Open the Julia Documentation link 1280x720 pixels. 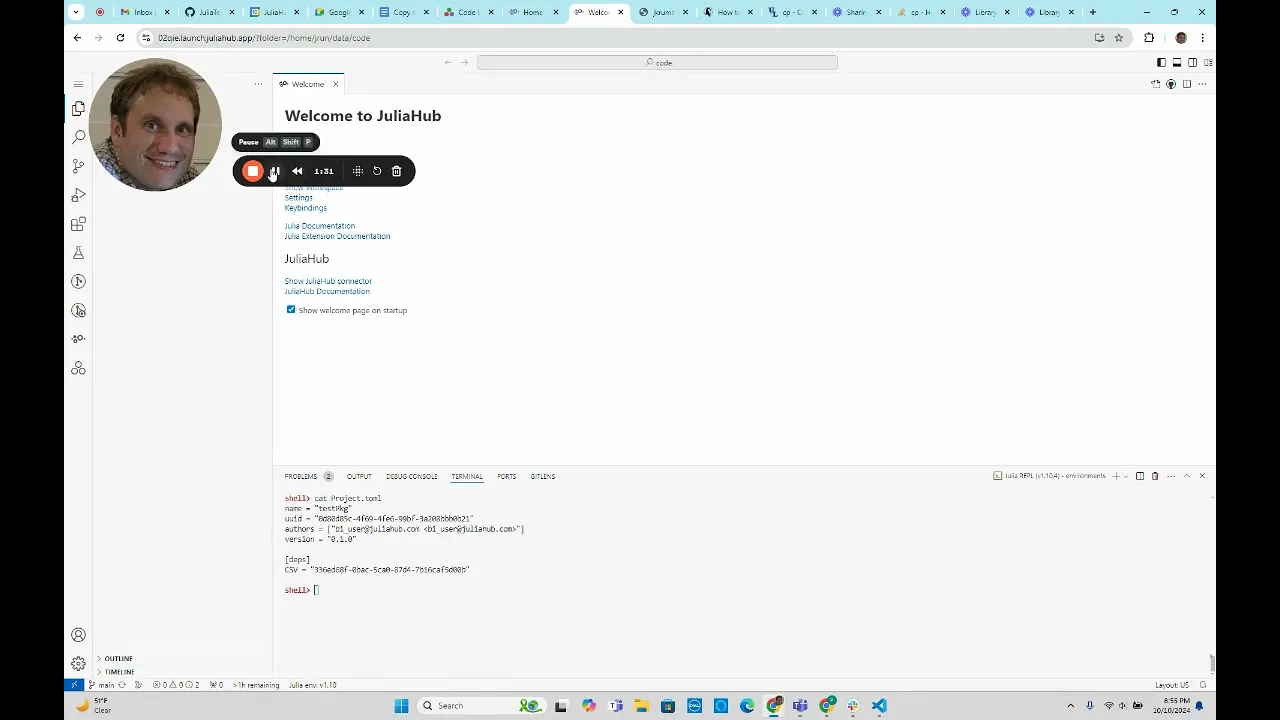(x=319, y=226)
